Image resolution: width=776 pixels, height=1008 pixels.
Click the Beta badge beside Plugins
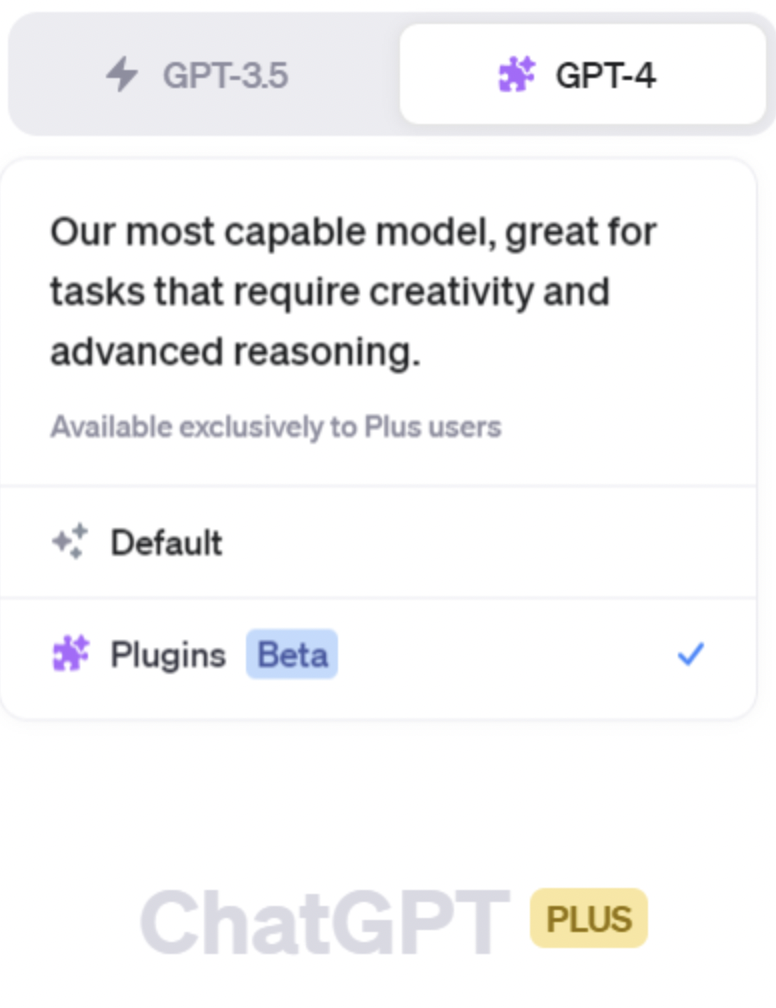(292, 654)
